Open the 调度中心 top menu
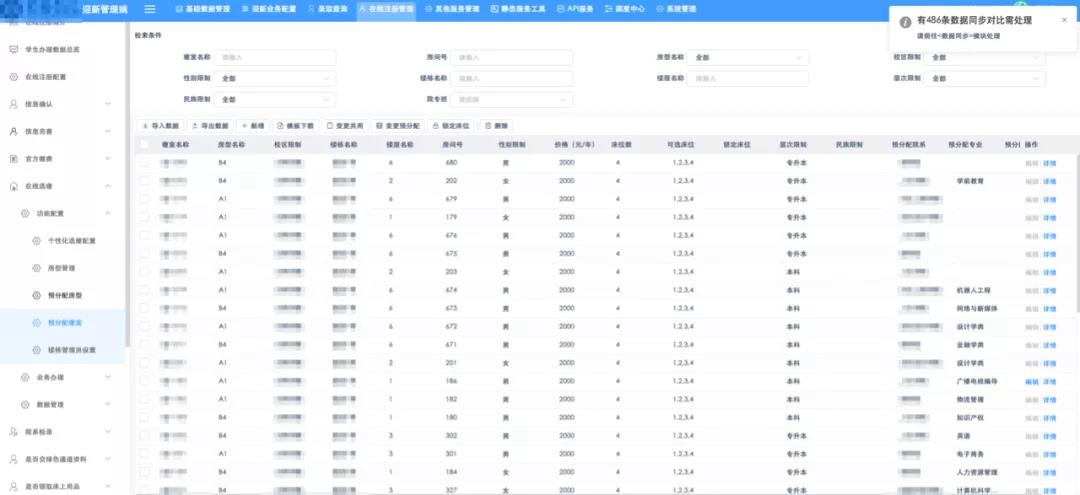 point(625,10)
